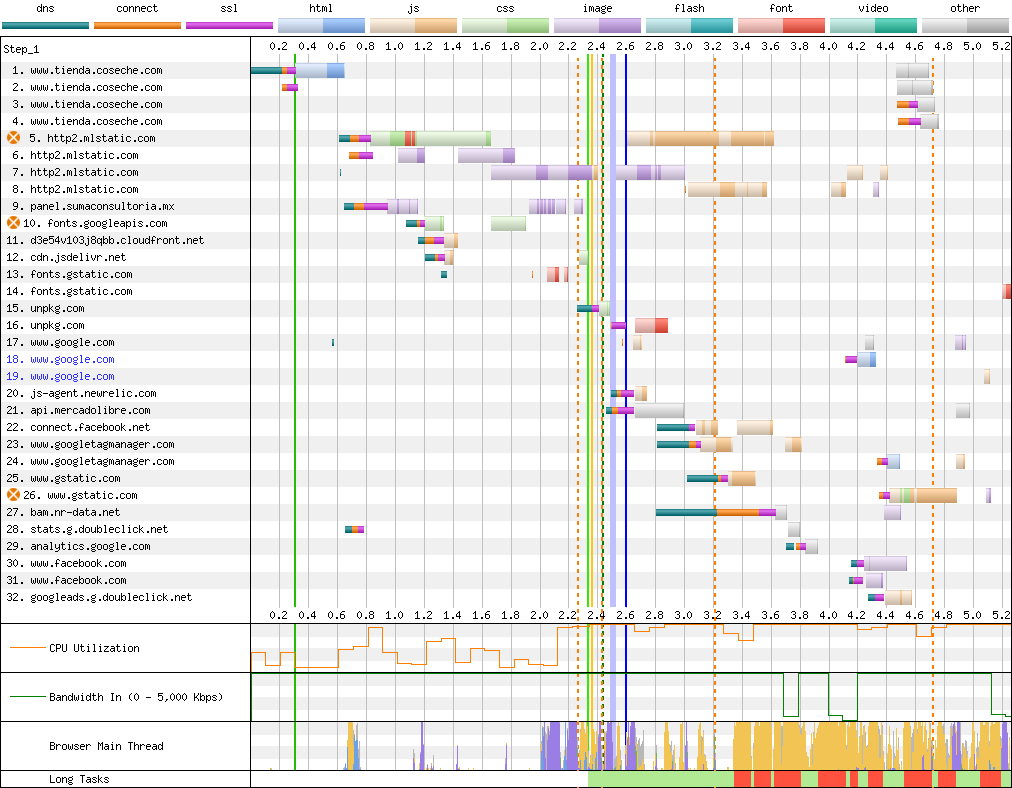Select the ssl legend color bar
The image size is (1012, 788).
coord(229,25)
